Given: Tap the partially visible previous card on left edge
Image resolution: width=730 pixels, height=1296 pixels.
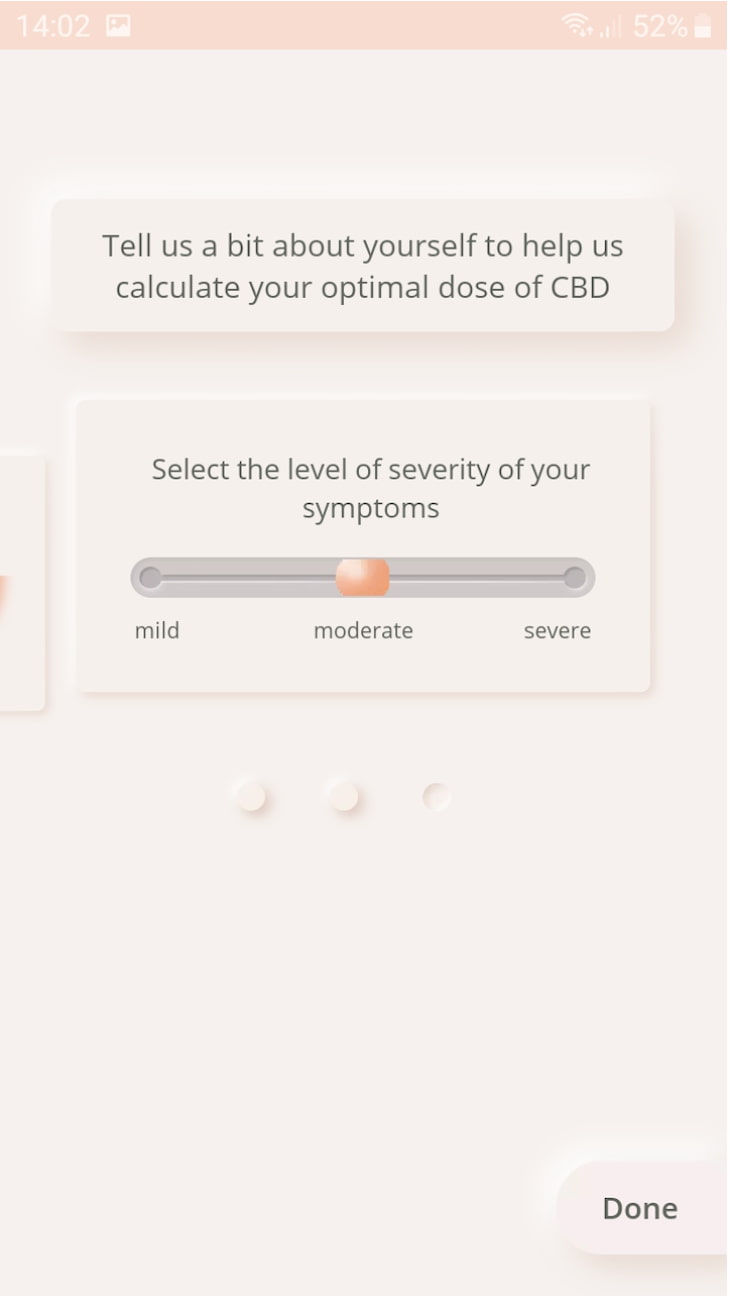Looking at the screenshot, I should 20,584.
